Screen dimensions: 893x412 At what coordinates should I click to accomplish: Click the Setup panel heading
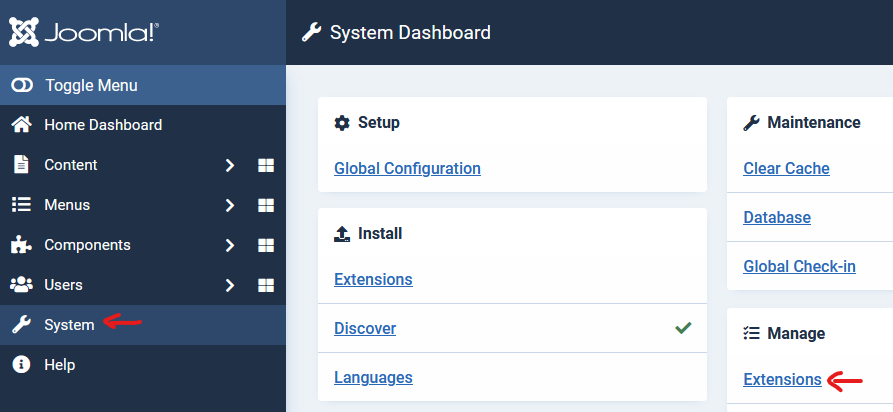pyautogui.click(x=379, y=123)
